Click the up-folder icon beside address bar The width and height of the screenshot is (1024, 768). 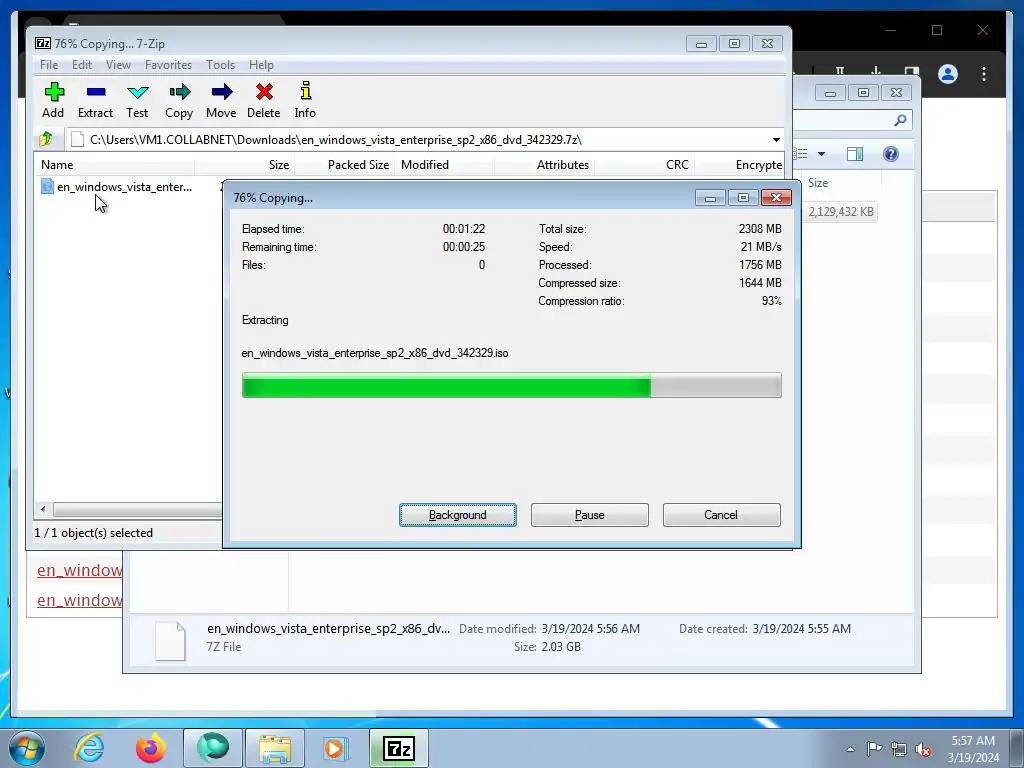pos(46,139)
